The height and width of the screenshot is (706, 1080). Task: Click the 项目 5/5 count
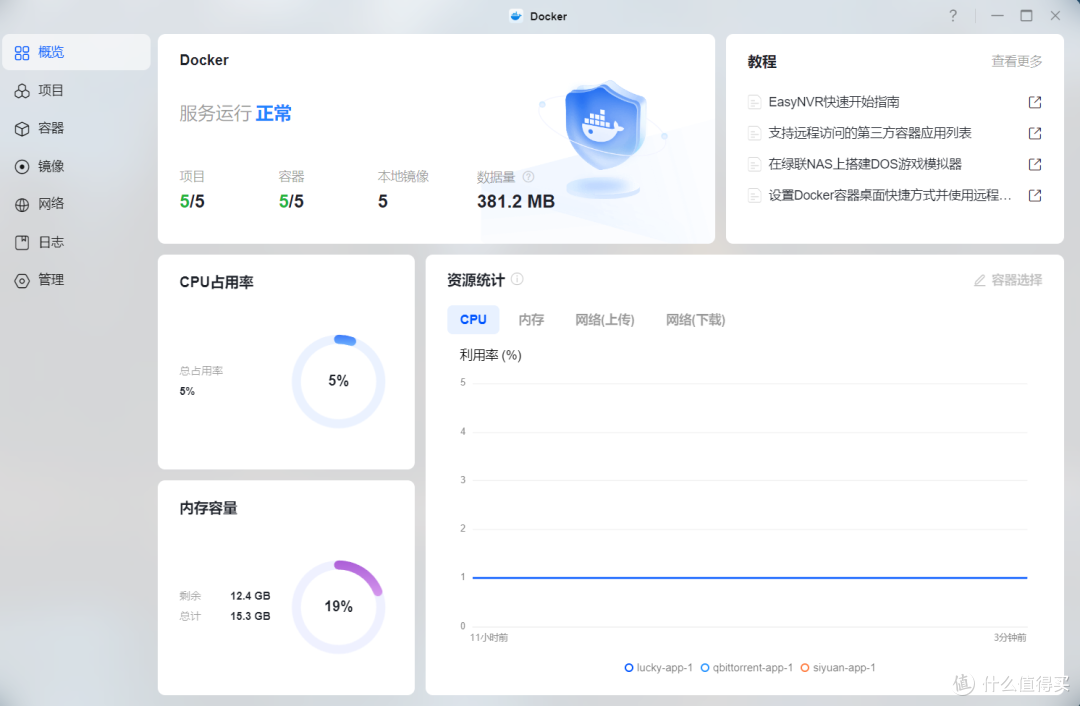pyautogui.click(x=192, y=201)
